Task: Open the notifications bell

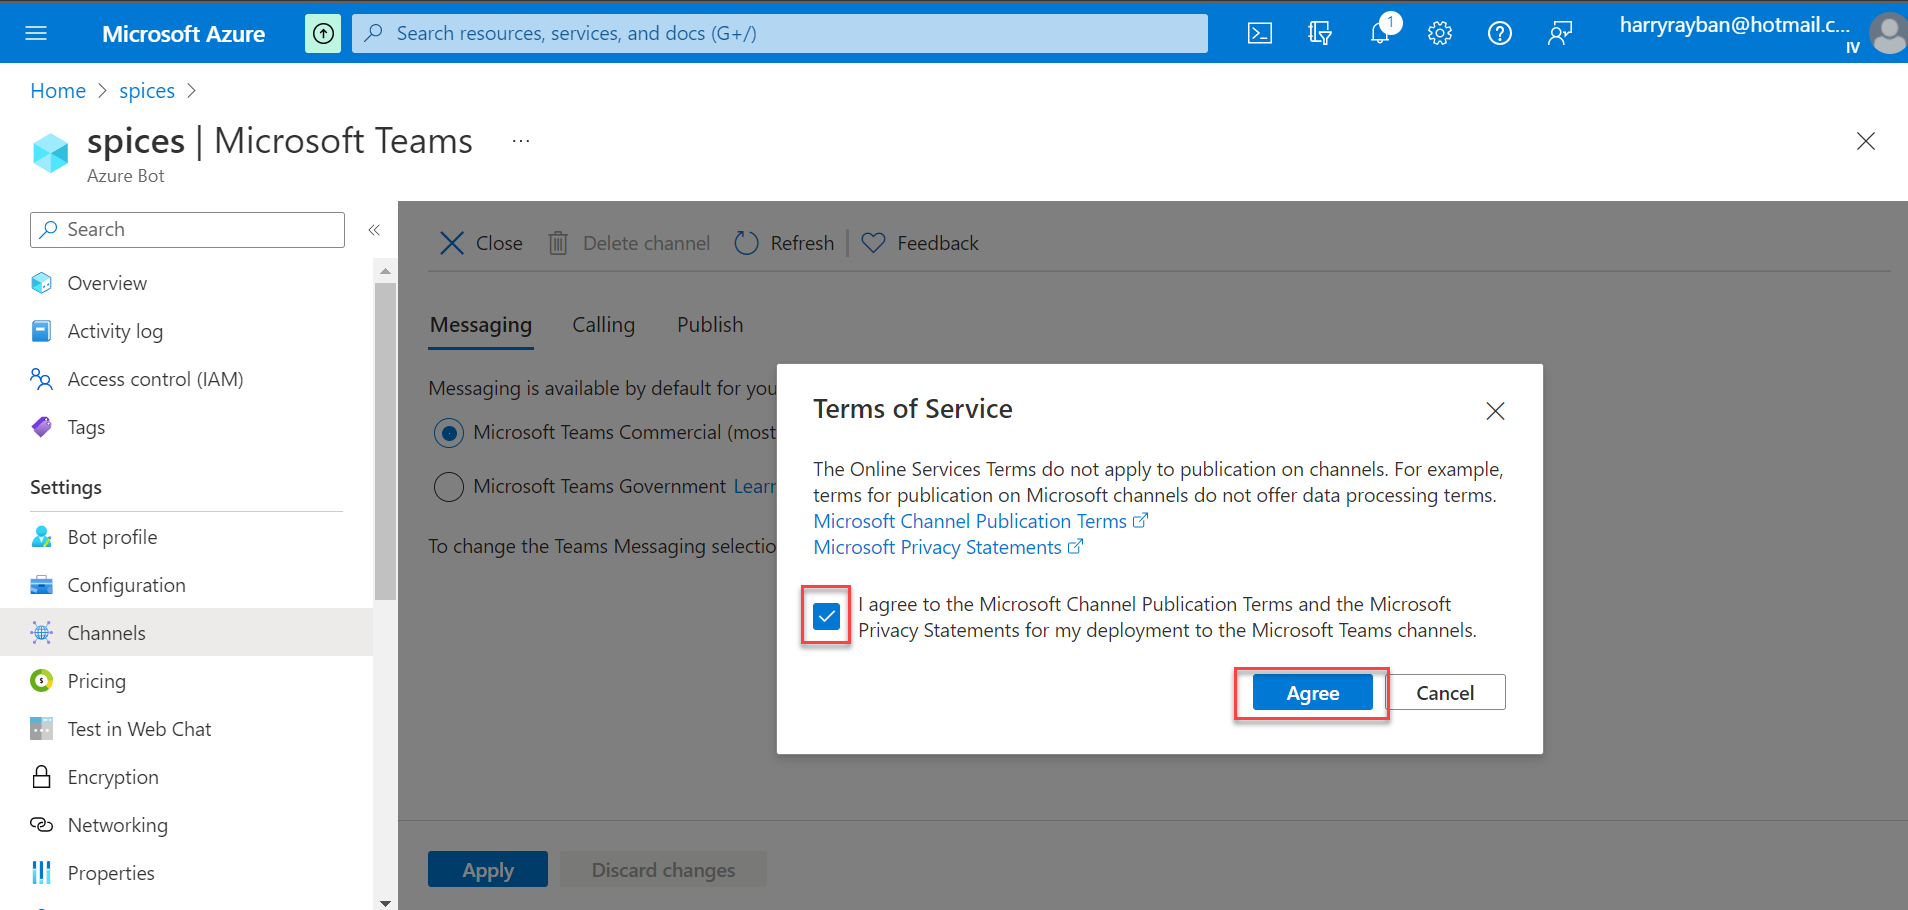Action: pos(1380,33)
